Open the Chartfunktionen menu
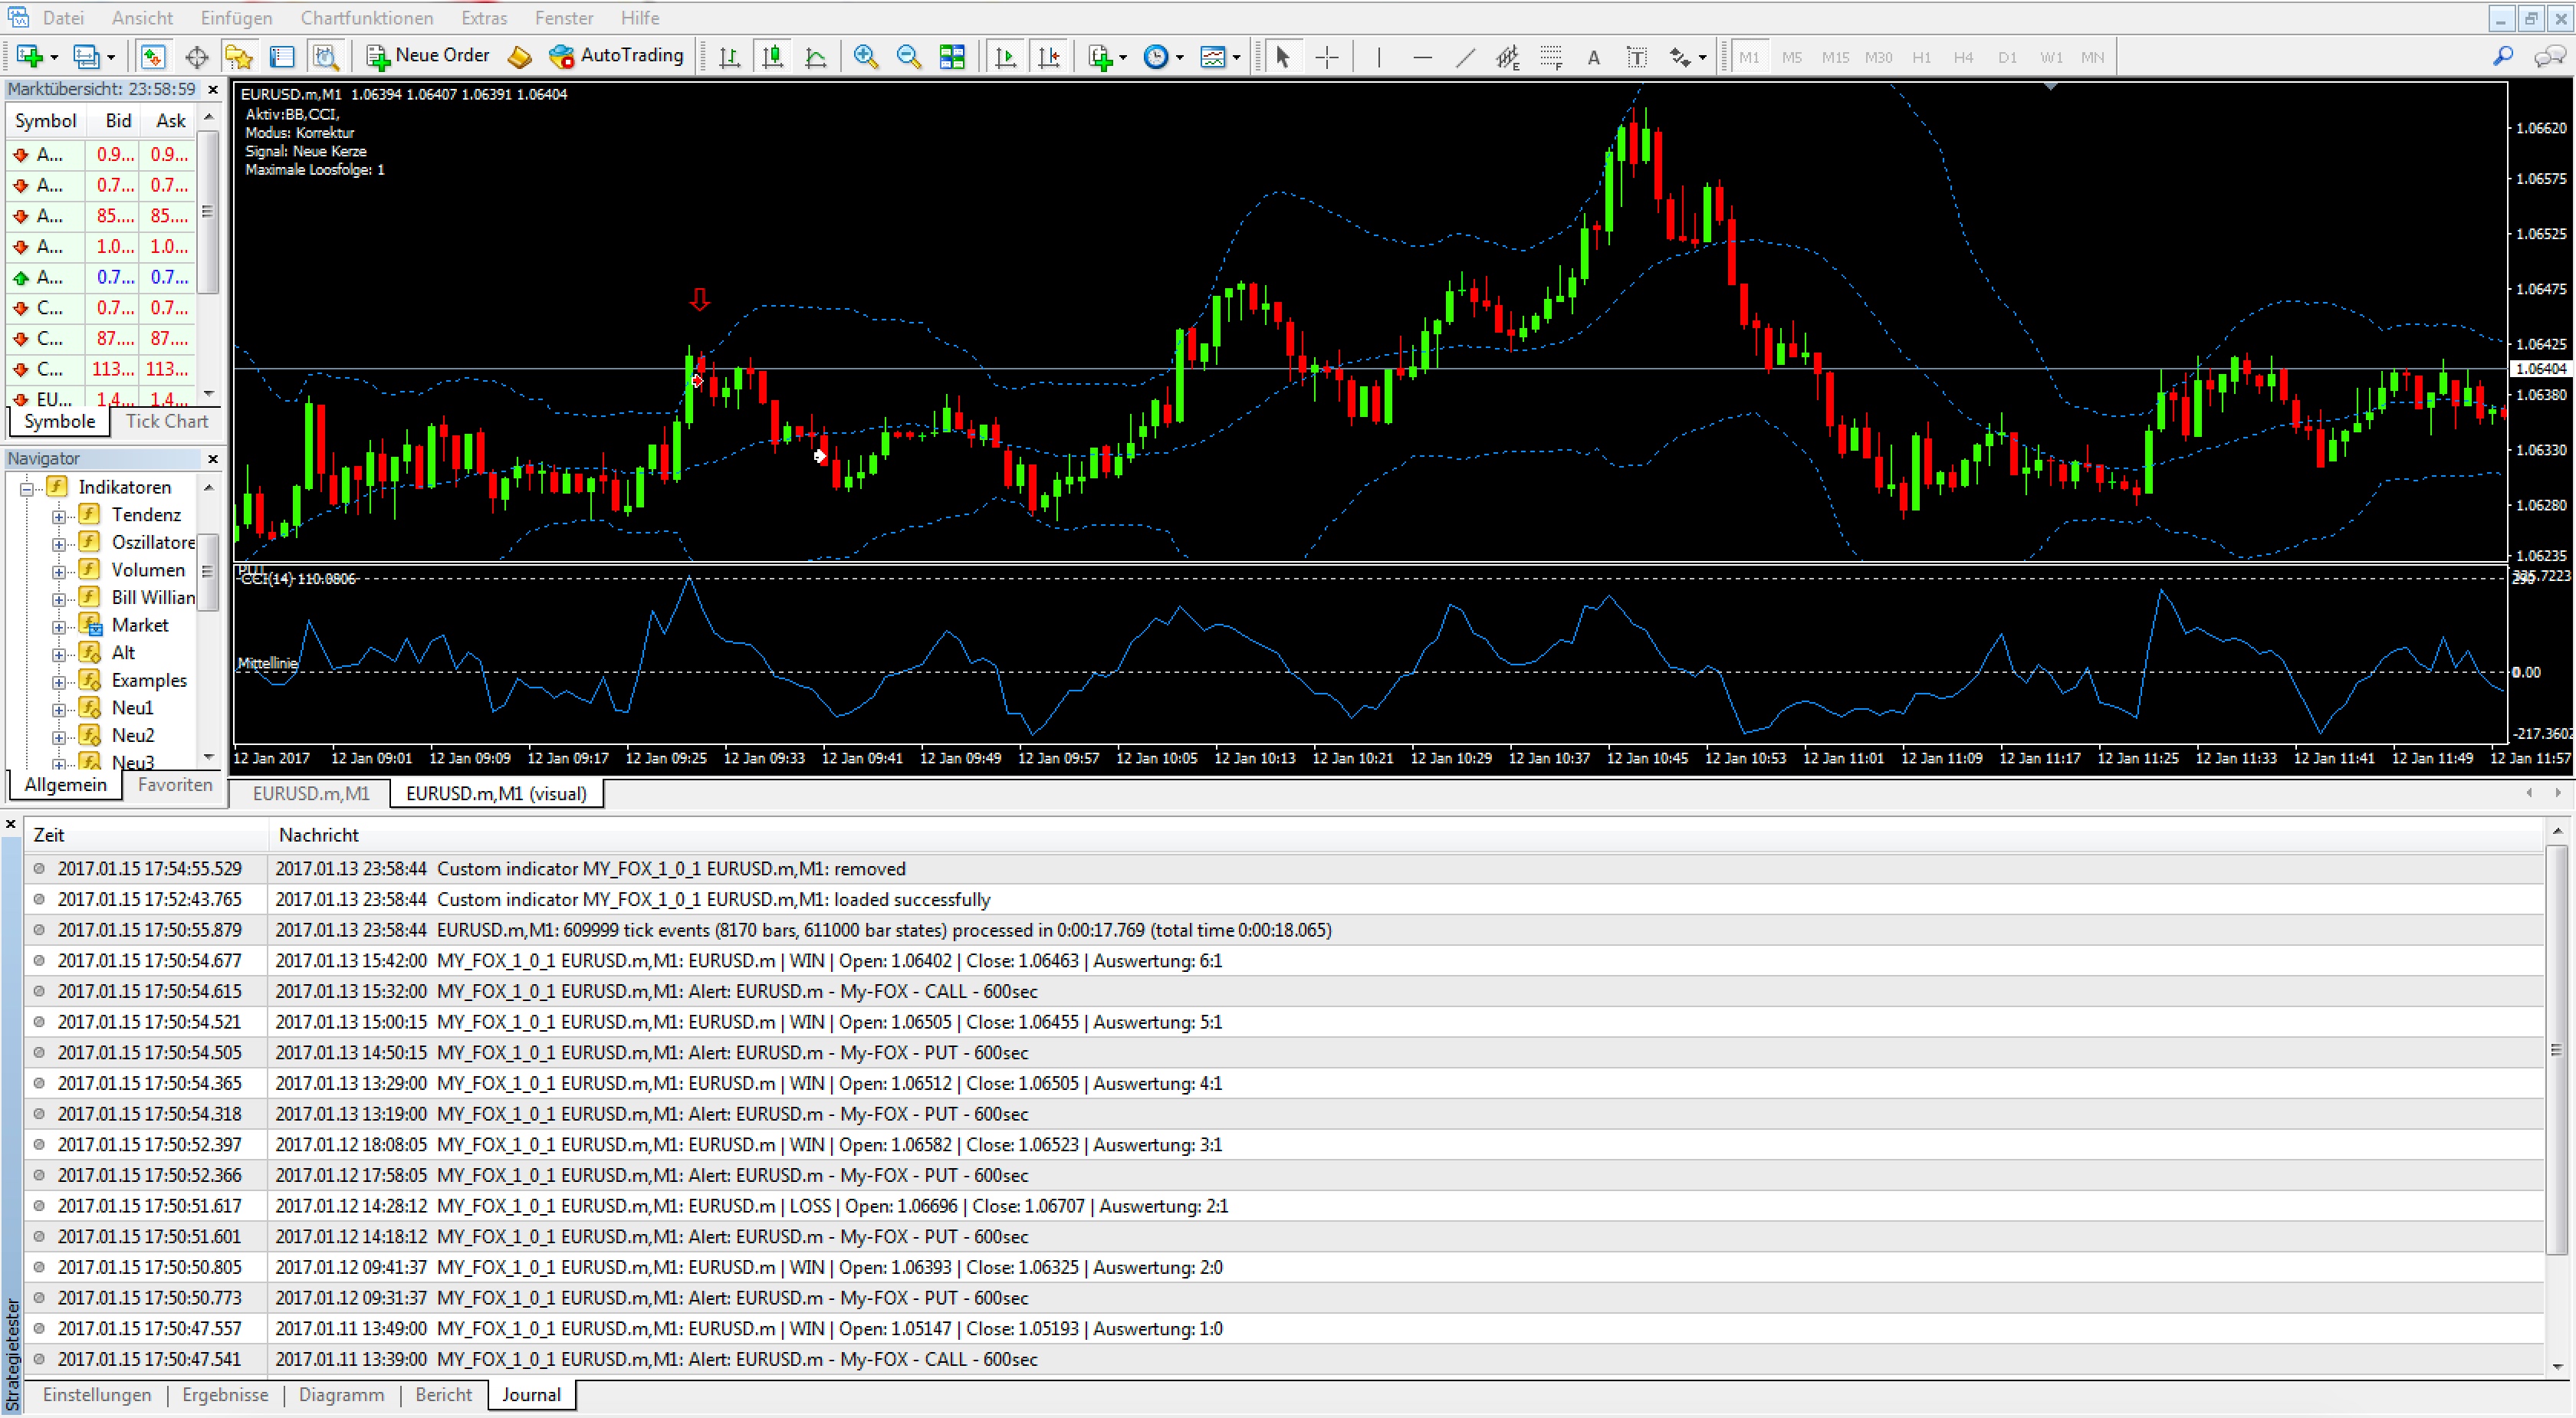This screenshot has height=1418, width=2576. tap(366, 18)
